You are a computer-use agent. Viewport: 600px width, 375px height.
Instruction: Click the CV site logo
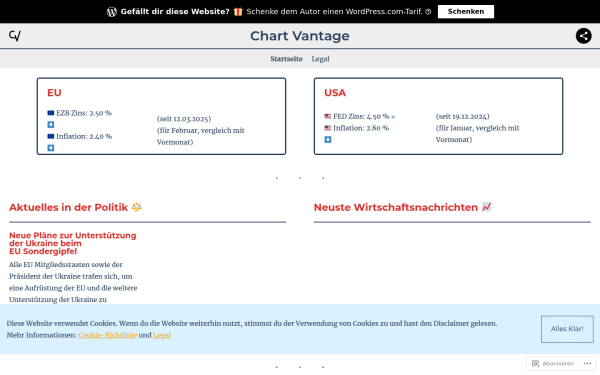(x=15, y=36)
